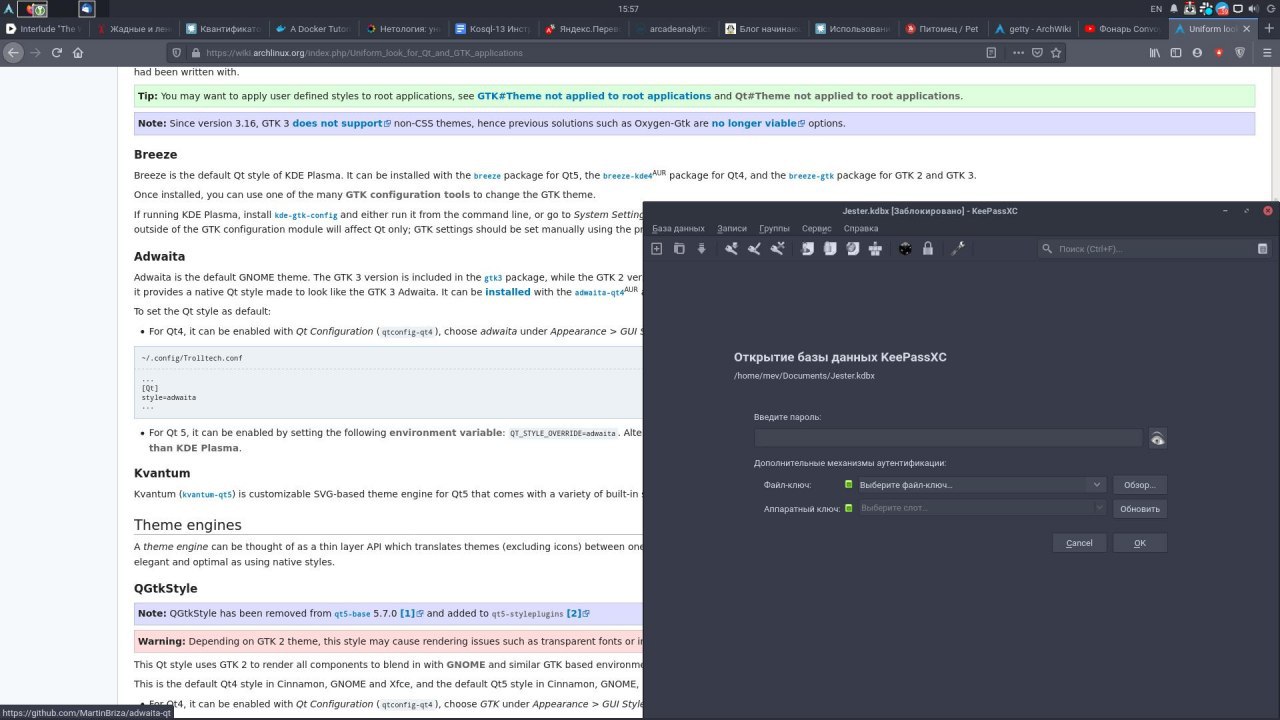Click the copy password toolbar icon

(830, 249)
